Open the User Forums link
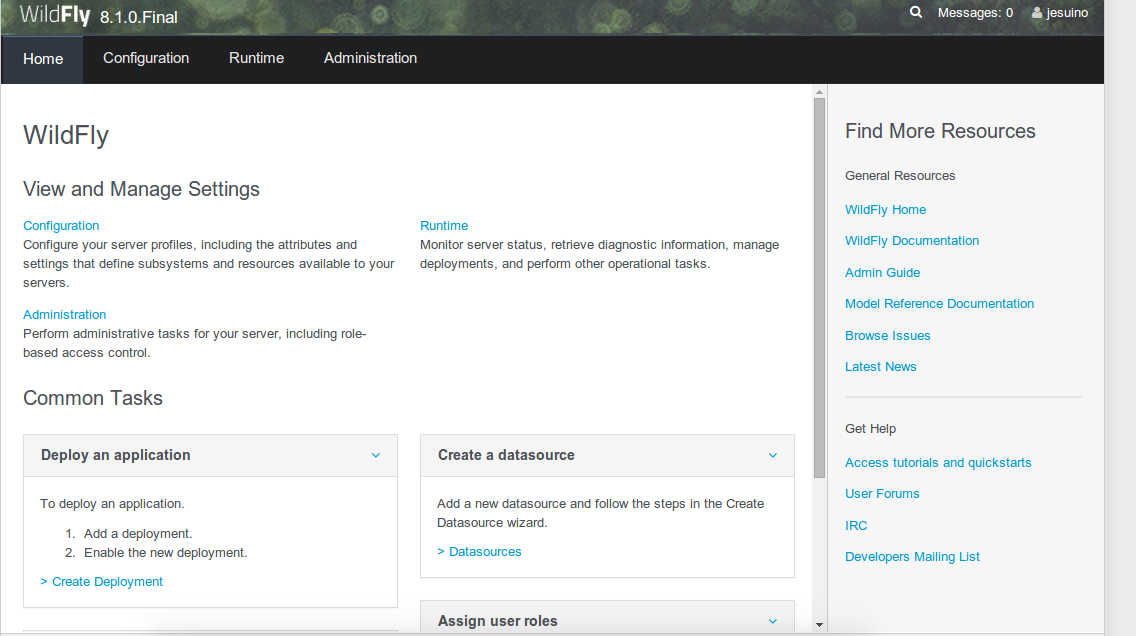This screenshot has height=636, width=1136. 882,493
